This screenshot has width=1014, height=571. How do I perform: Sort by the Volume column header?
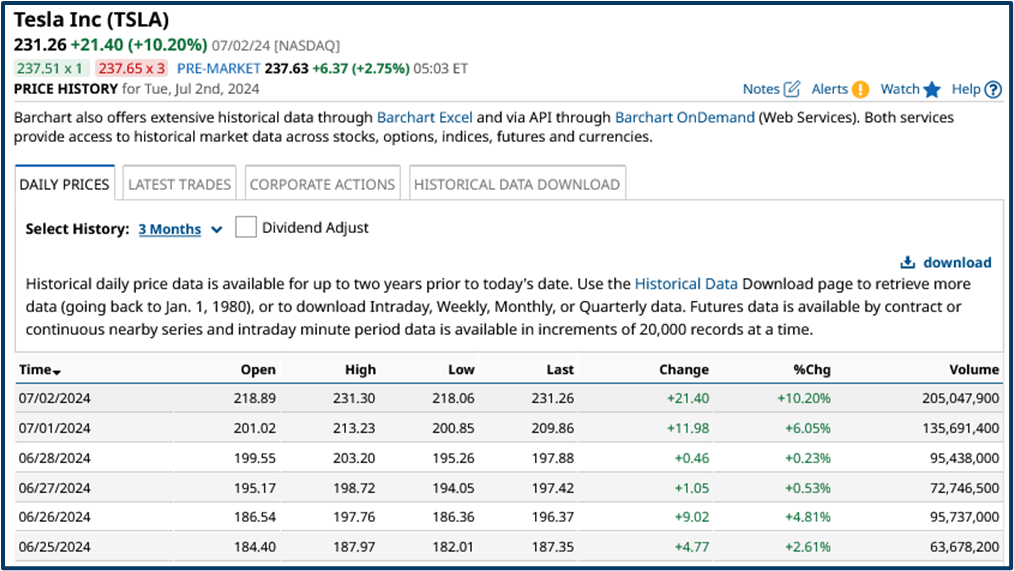click(974, 369)
